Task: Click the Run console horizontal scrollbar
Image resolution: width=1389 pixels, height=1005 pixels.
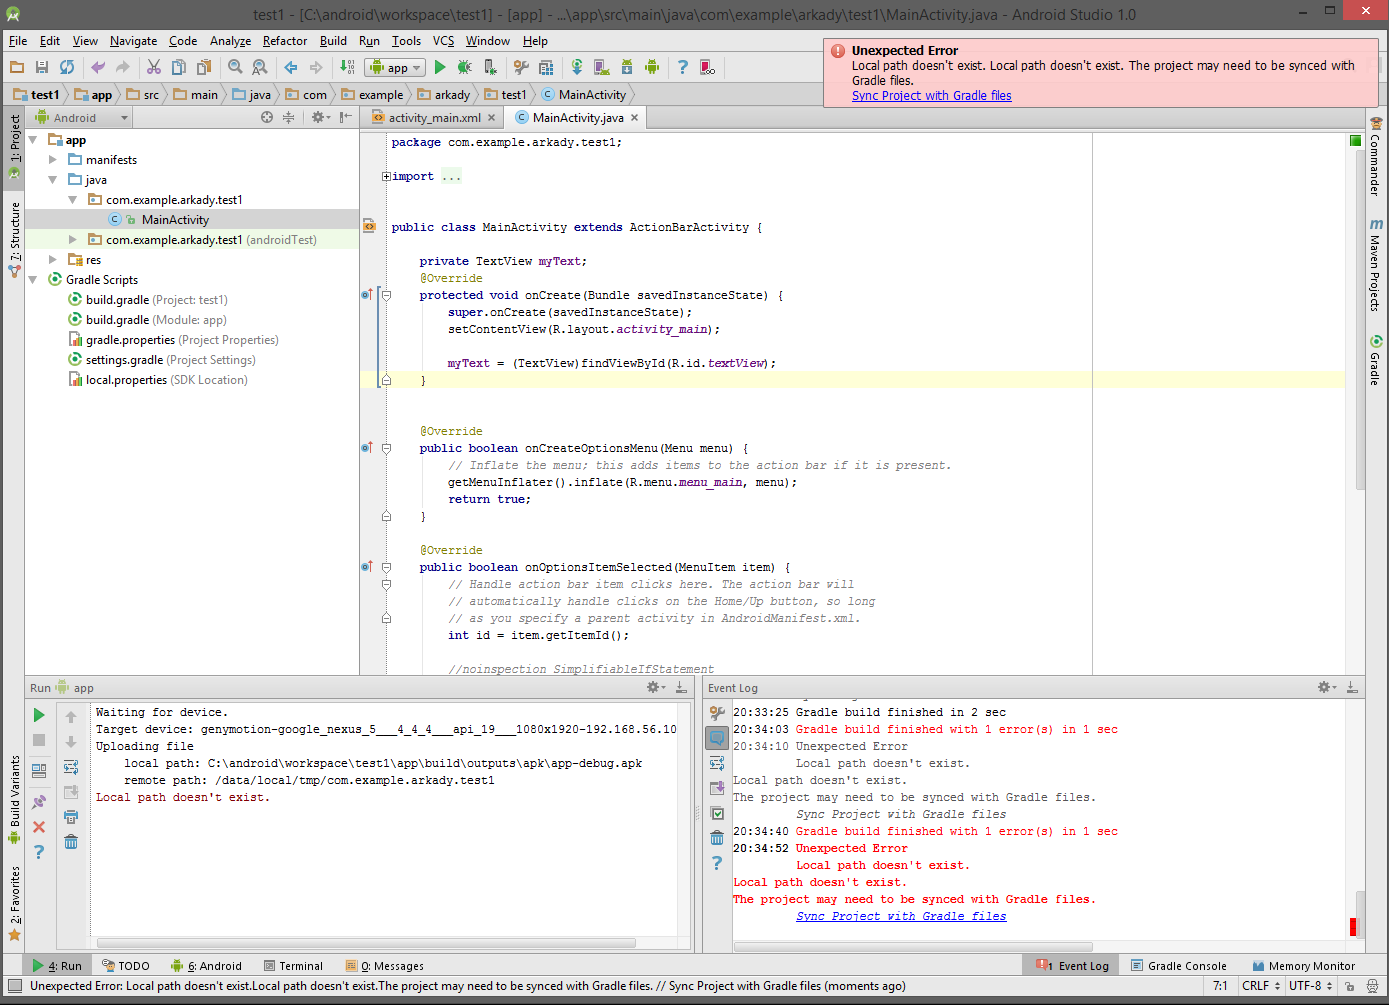Action: (366, 943)
